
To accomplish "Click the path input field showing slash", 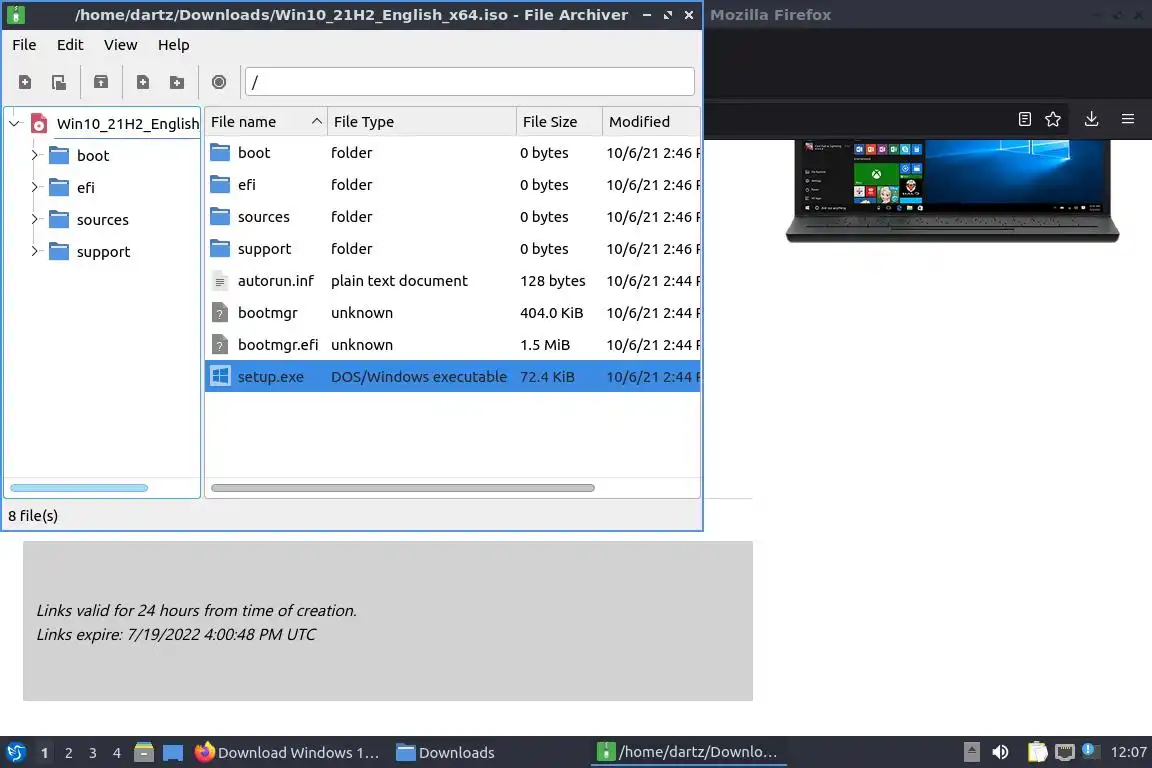I will coord(469,82).
